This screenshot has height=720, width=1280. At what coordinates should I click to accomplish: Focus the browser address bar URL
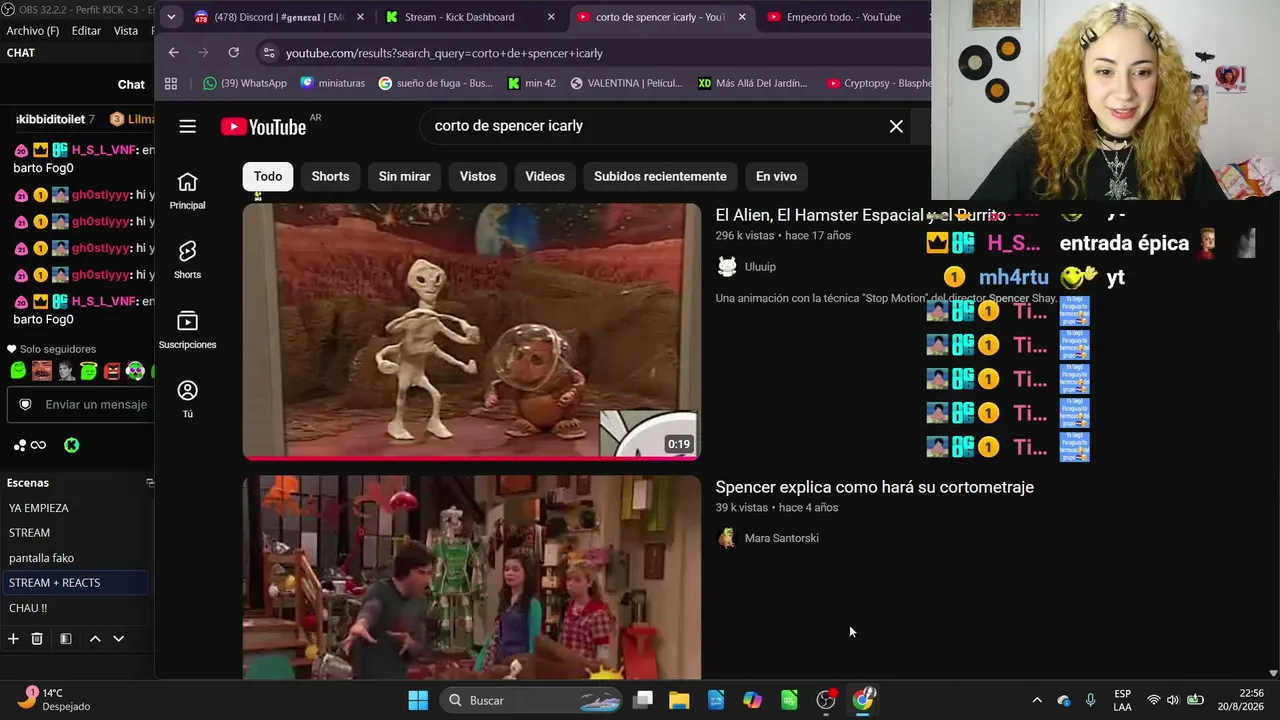pyautogui.click(x=444, y=53)
